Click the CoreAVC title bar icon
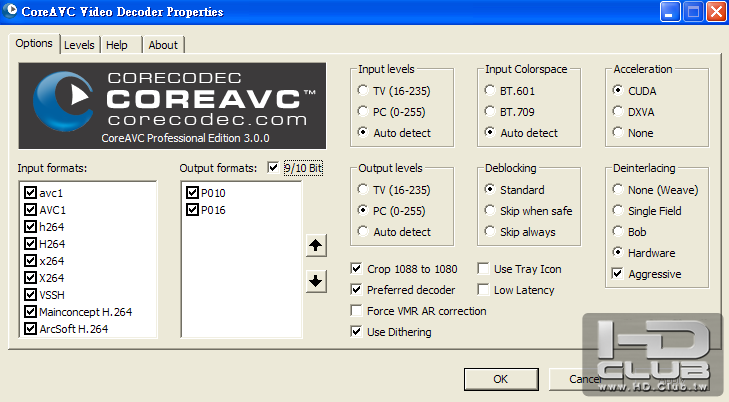 pos(10,10)
